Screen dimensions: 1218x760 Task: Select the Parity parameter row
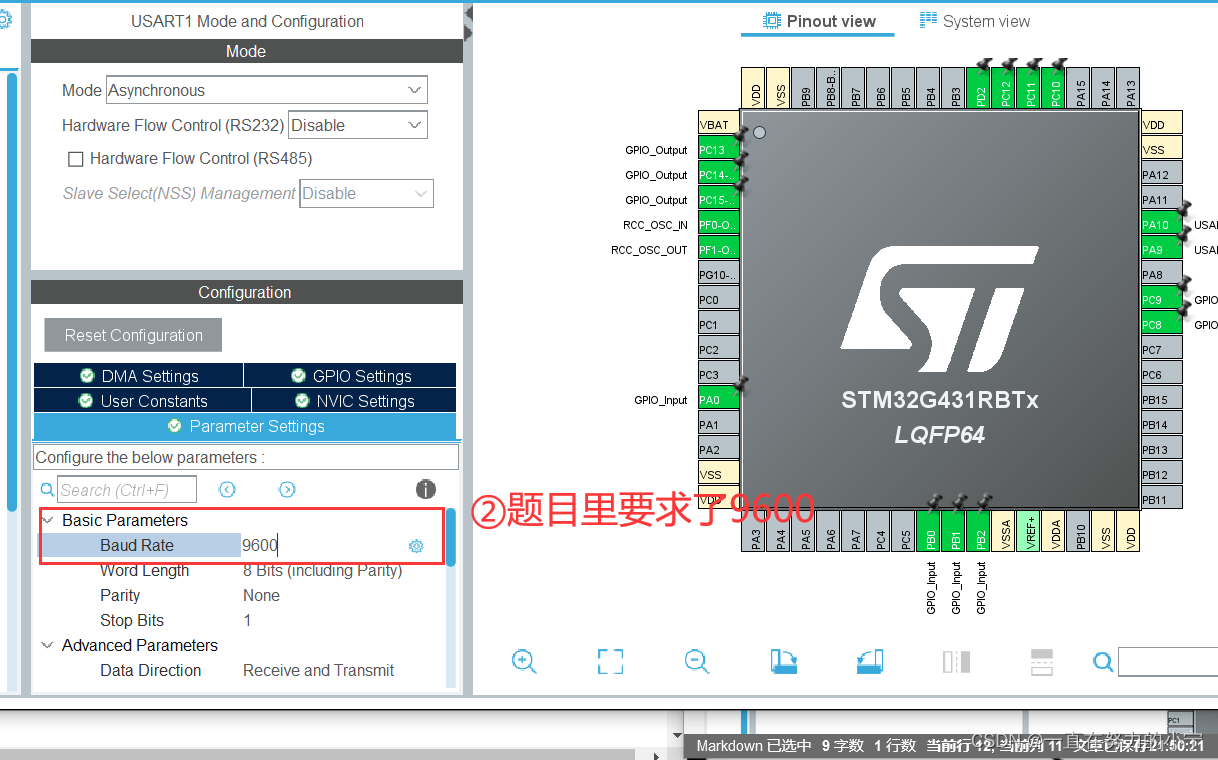242,595
